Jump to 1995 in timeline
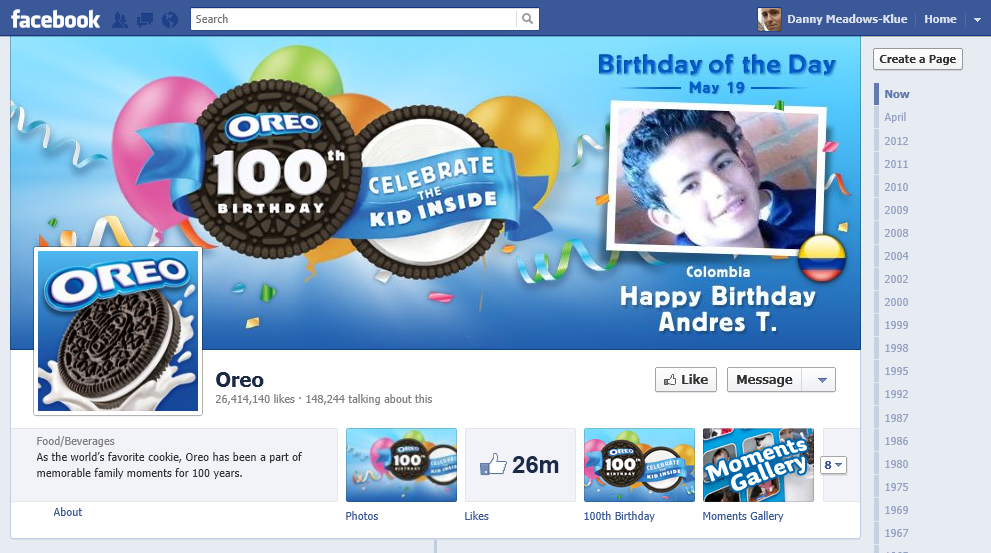Image resolution: width=991 pixels, height=553 pixels. (896, 371)
